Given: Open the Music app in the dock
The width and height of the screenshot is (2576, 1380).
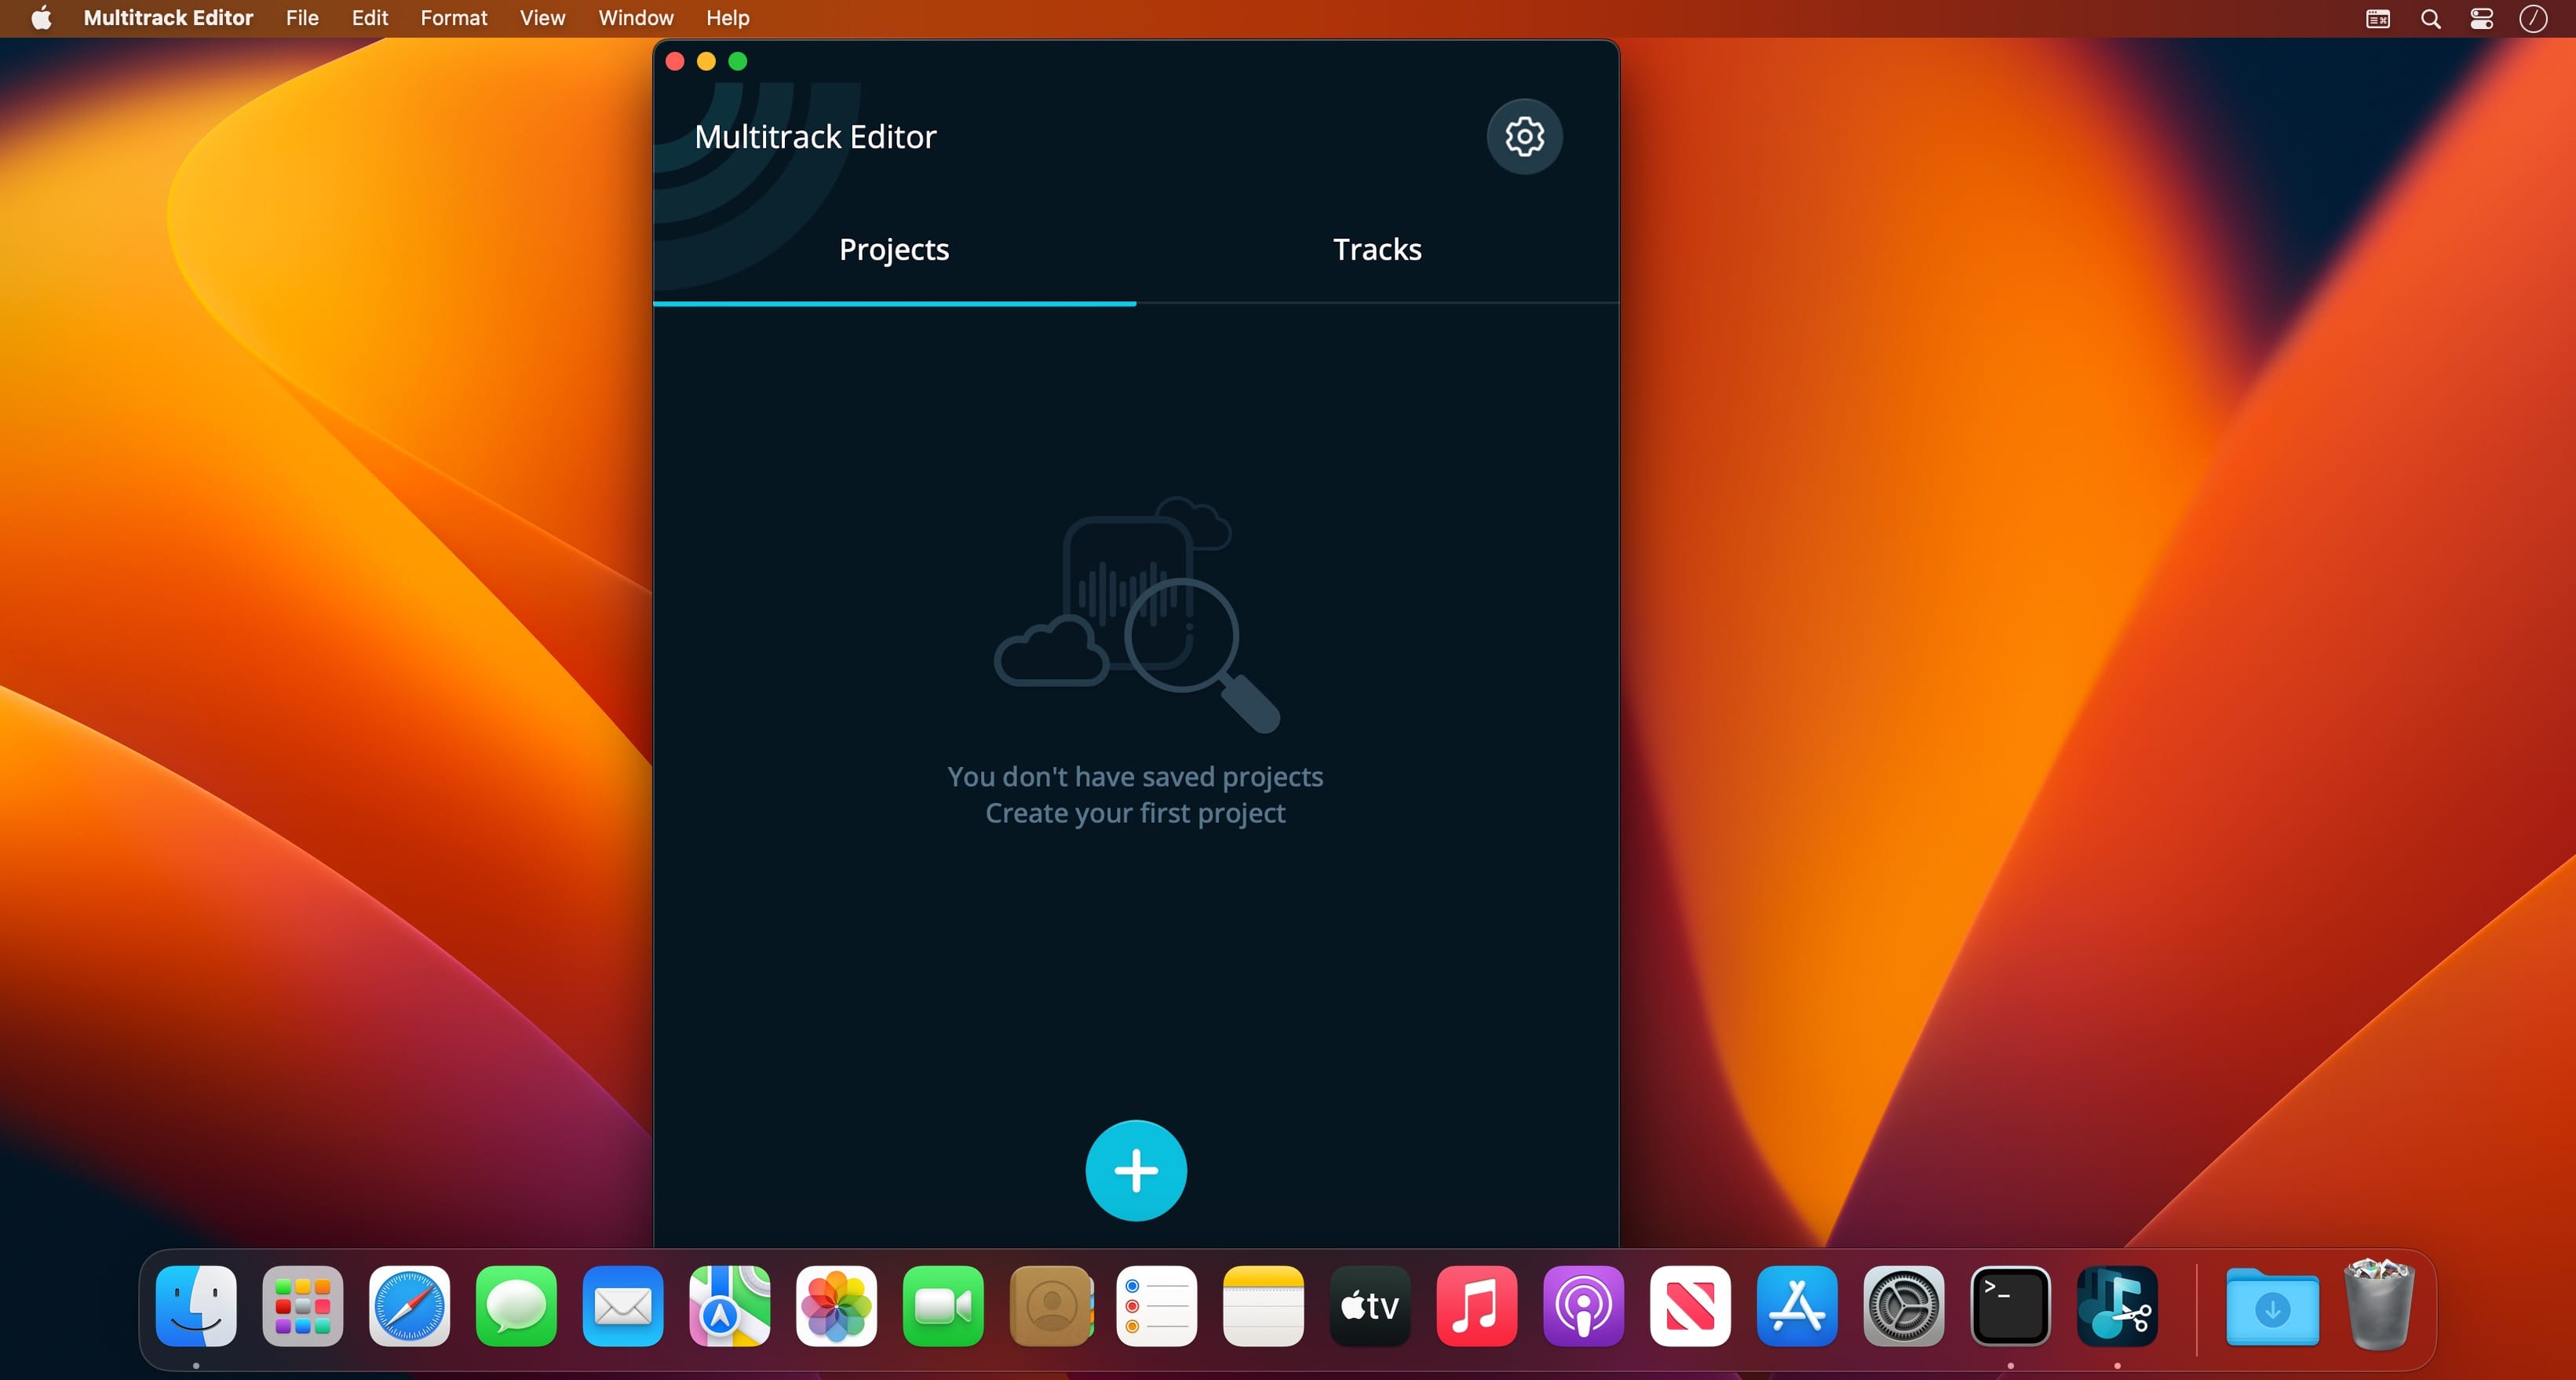Looking at the screenshot, I should pyautogui.click(x=1476, y=1306).
